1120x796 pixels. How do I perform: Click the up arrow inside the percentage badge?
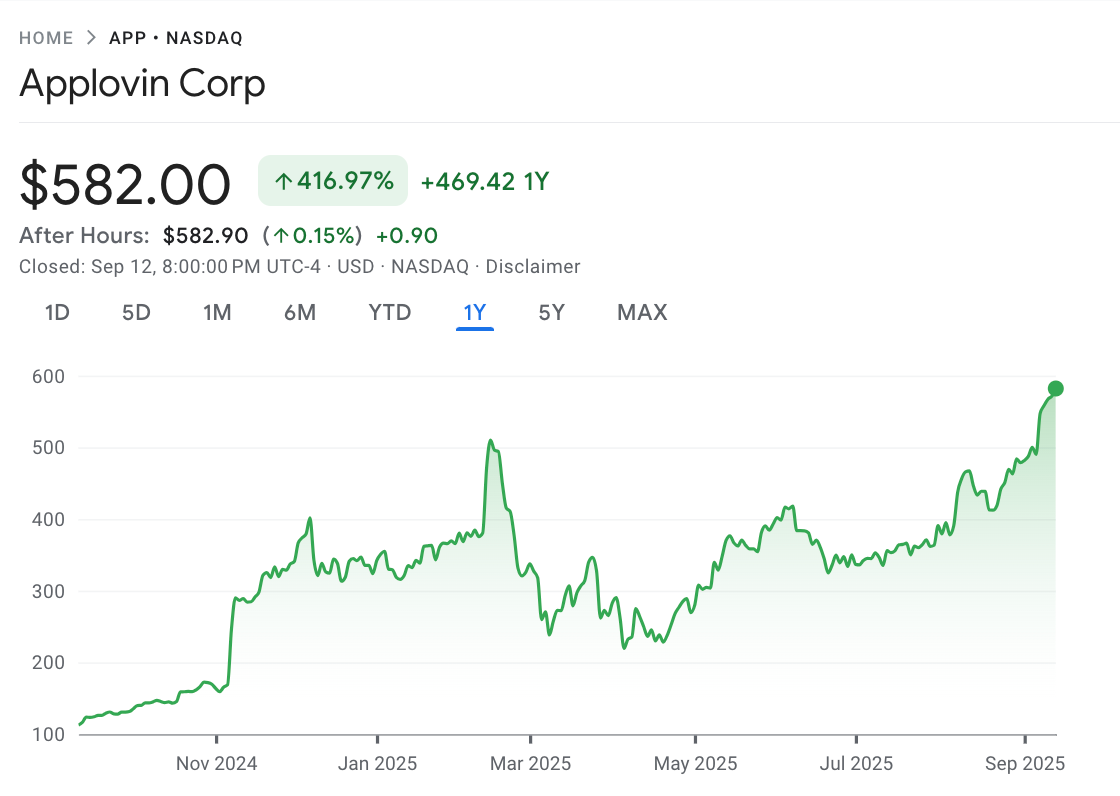[x=284, y=180]
